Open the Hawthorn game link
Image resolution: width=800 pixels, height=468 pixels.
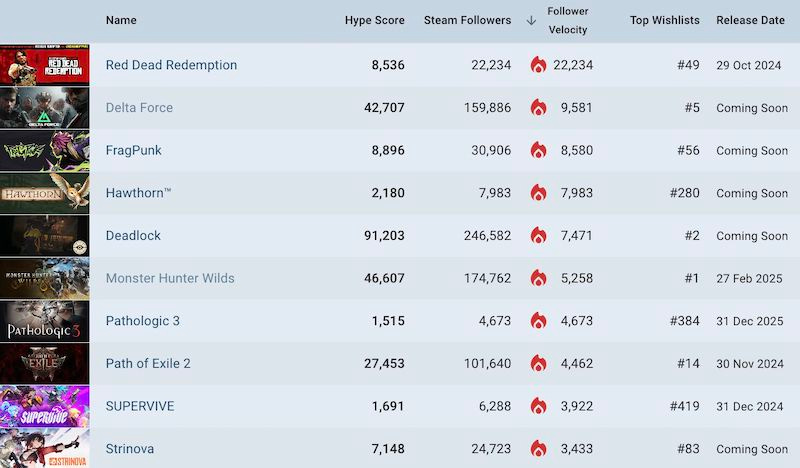138,193
